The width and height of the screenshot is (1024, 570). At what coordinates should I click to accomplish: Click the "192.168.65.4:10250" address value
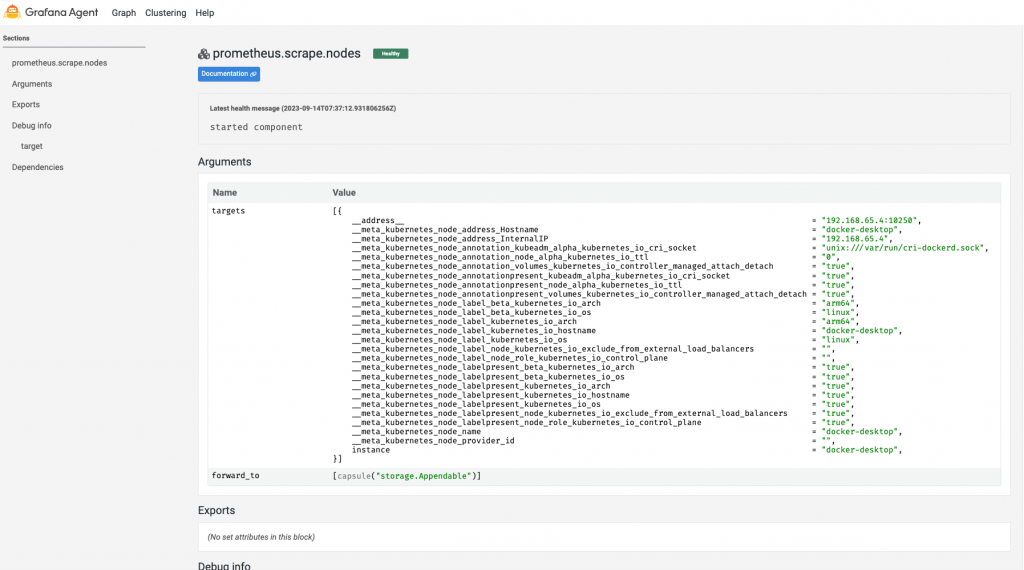pyautogui.click(x=871, y=221)
